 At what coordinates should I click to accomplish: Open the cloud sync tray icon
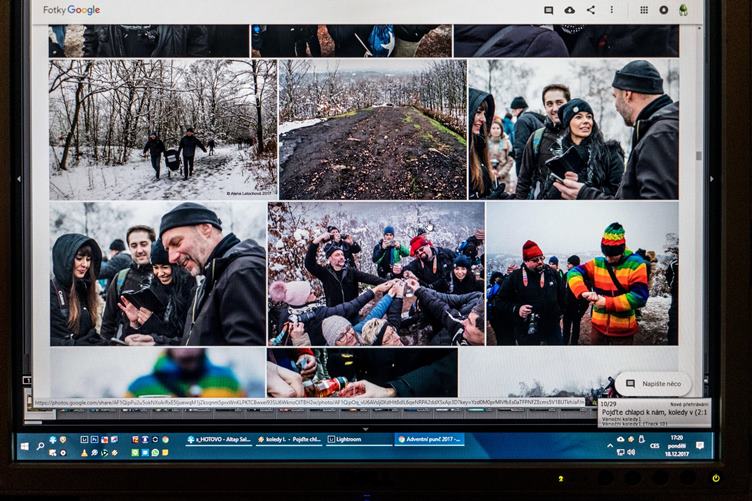click(621, 439)
